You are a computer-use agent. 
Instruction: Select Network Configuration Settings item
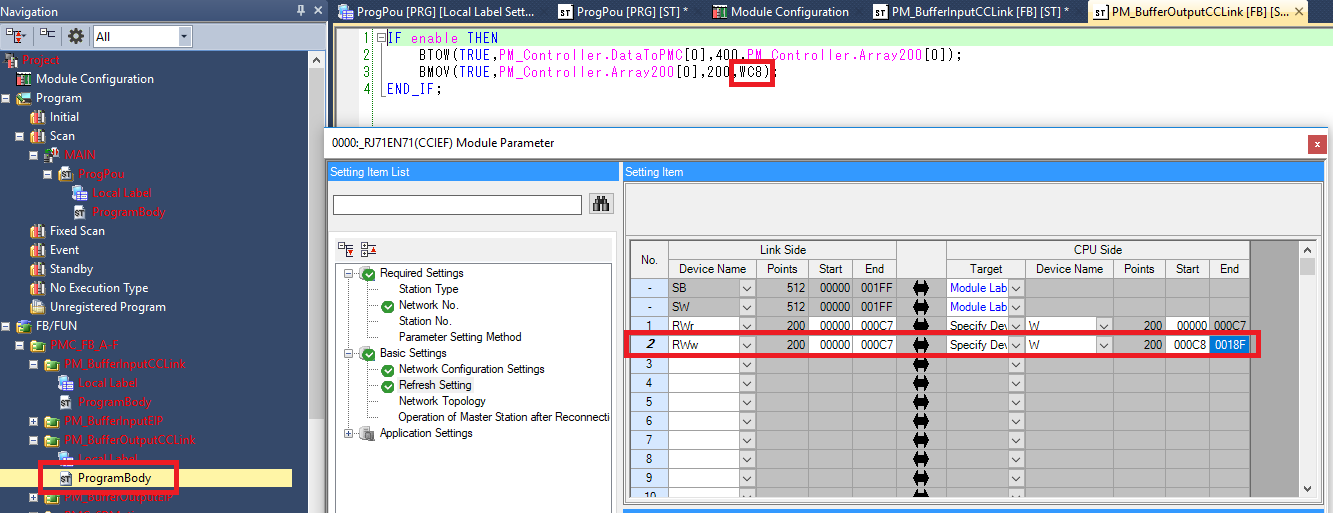(471, 369)
